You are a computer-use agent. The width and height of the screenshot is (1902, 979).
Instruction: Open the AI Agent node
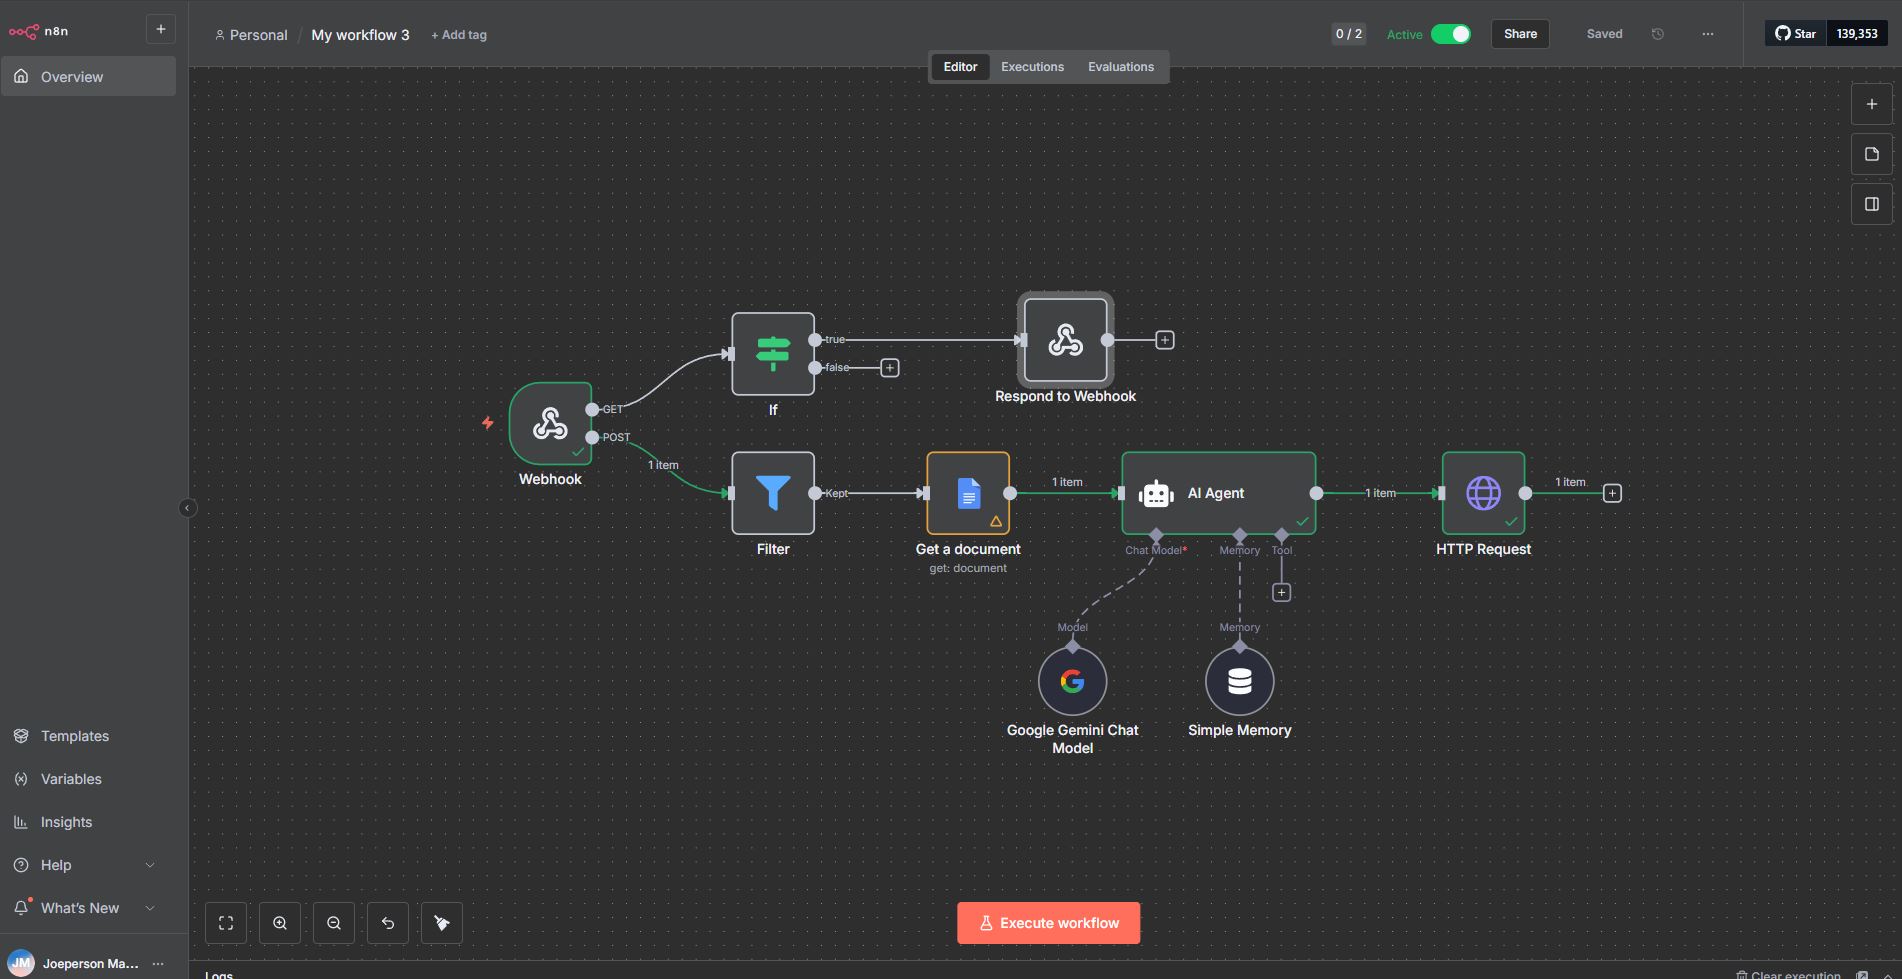pyautogui.click(x=1218, y=493)
